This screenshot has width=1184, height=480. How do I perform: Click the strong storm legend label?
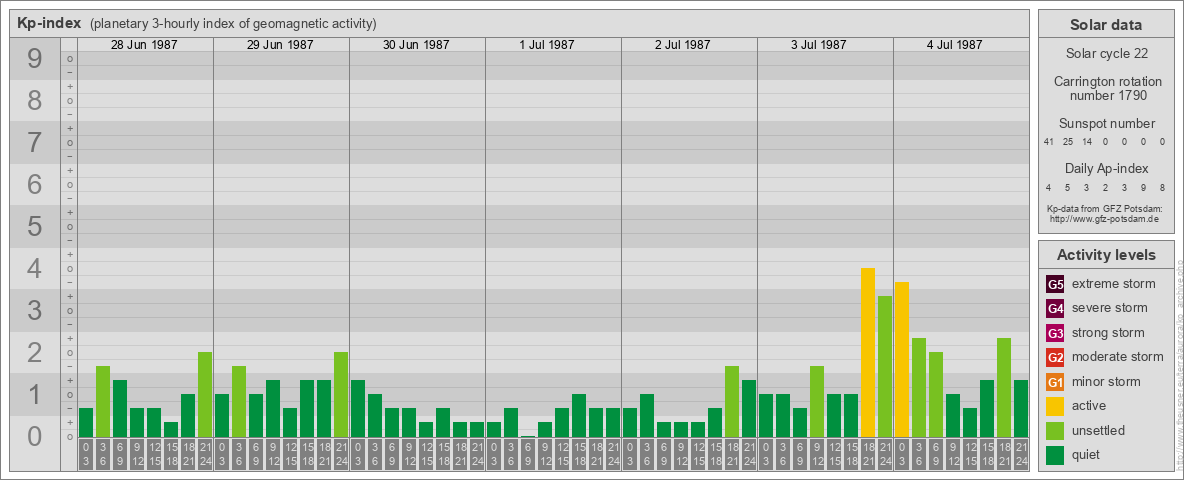click(x=1108, y=333)
